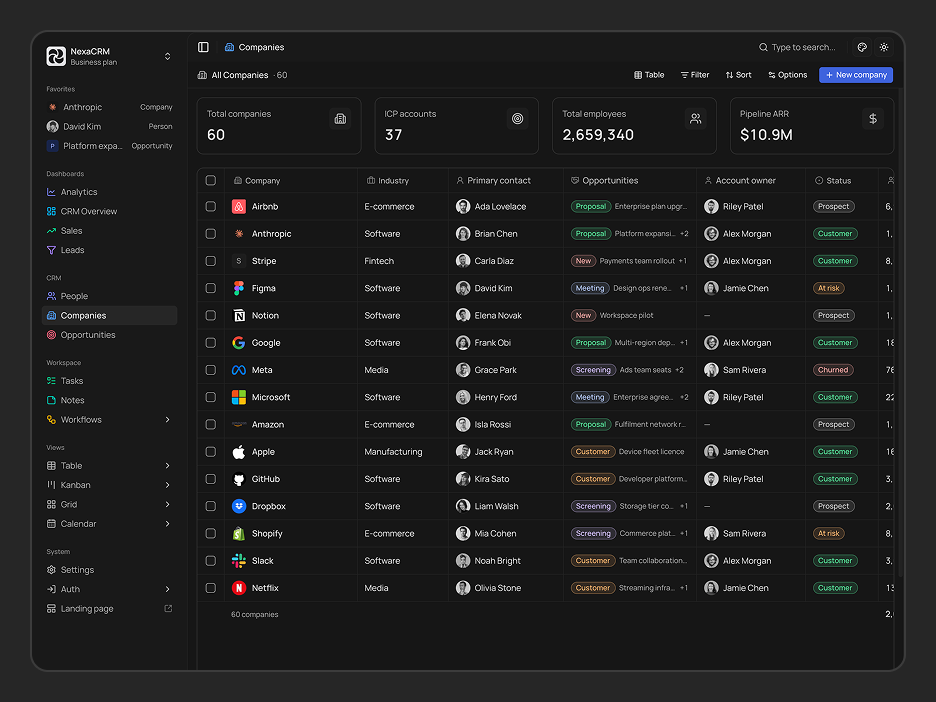This screenshot has width=936, height=702.
Task: Expand the Calendar view chevron
Action: 168,524
